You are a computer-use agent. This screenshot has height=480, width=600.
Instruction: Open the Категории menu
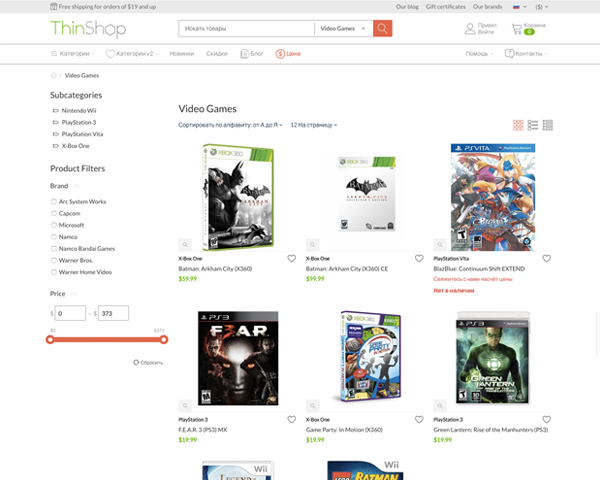(73, 54)
